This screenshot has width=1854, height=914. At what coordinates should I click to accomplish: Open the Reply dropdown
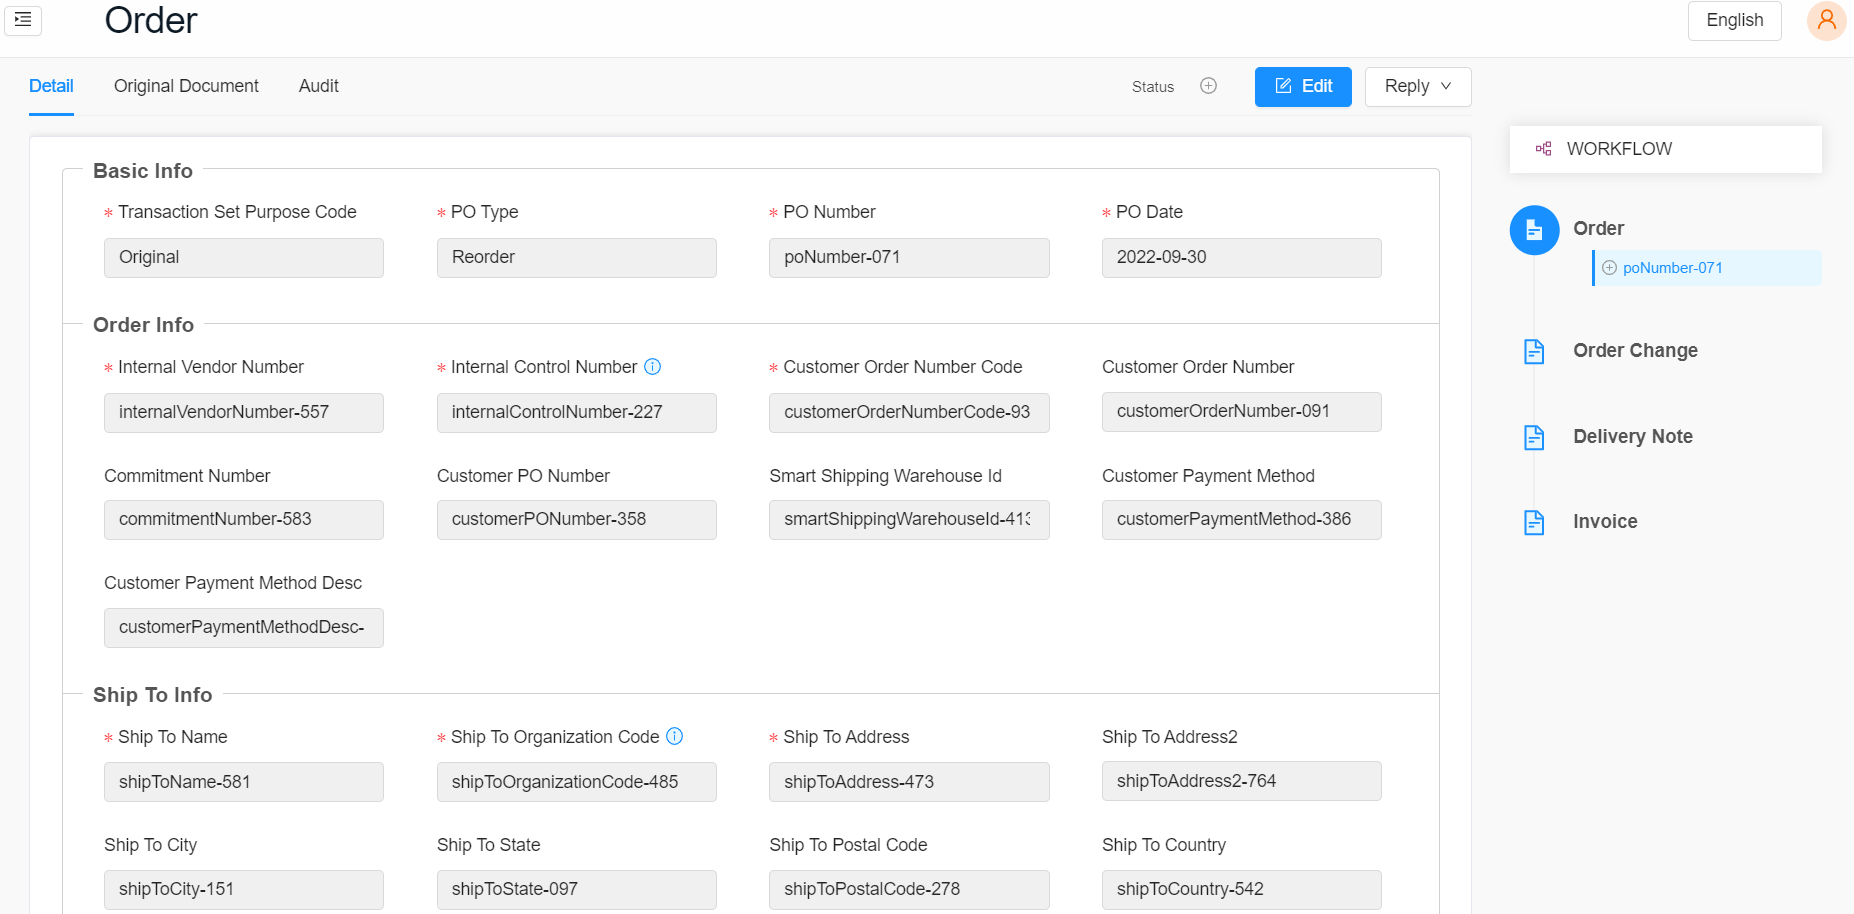click(x=1418, y=87)
